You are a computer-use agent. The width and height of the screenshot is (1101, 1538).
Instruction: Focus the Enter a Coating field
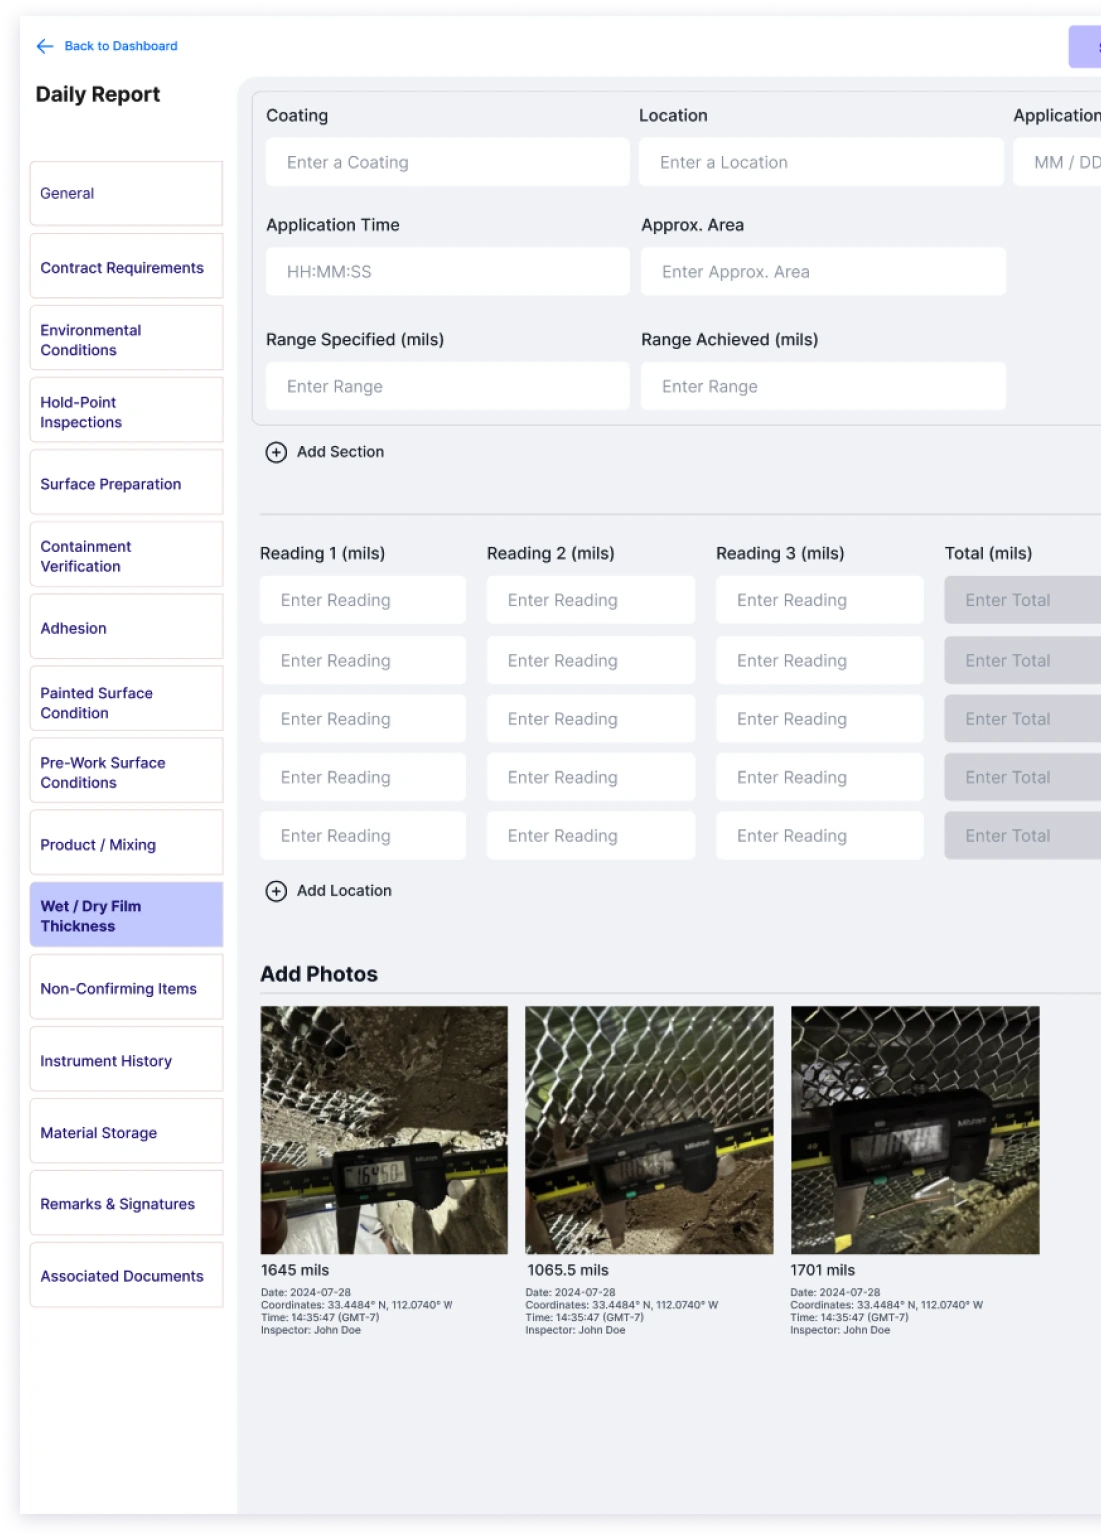point(447,162)
